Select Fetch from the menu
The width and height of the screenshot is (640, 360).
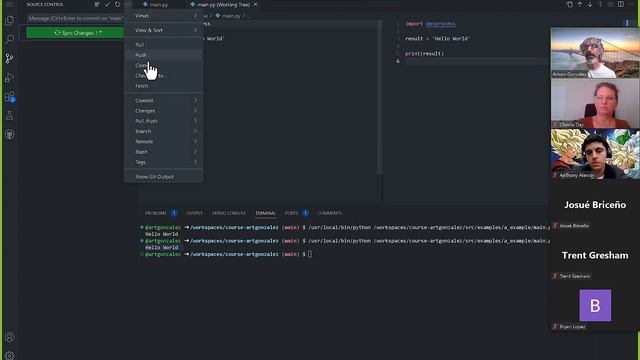pos(163,86)
